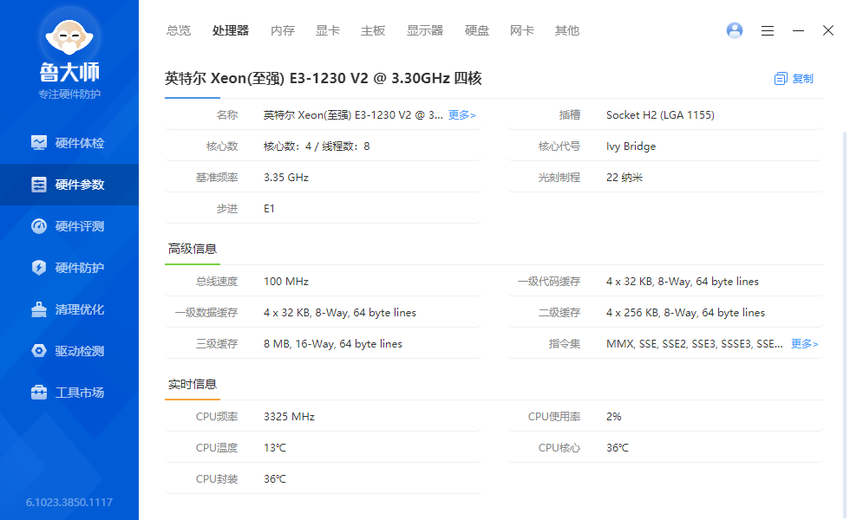Click the 一级代码缓存 cache value

[x=682, y=281]
